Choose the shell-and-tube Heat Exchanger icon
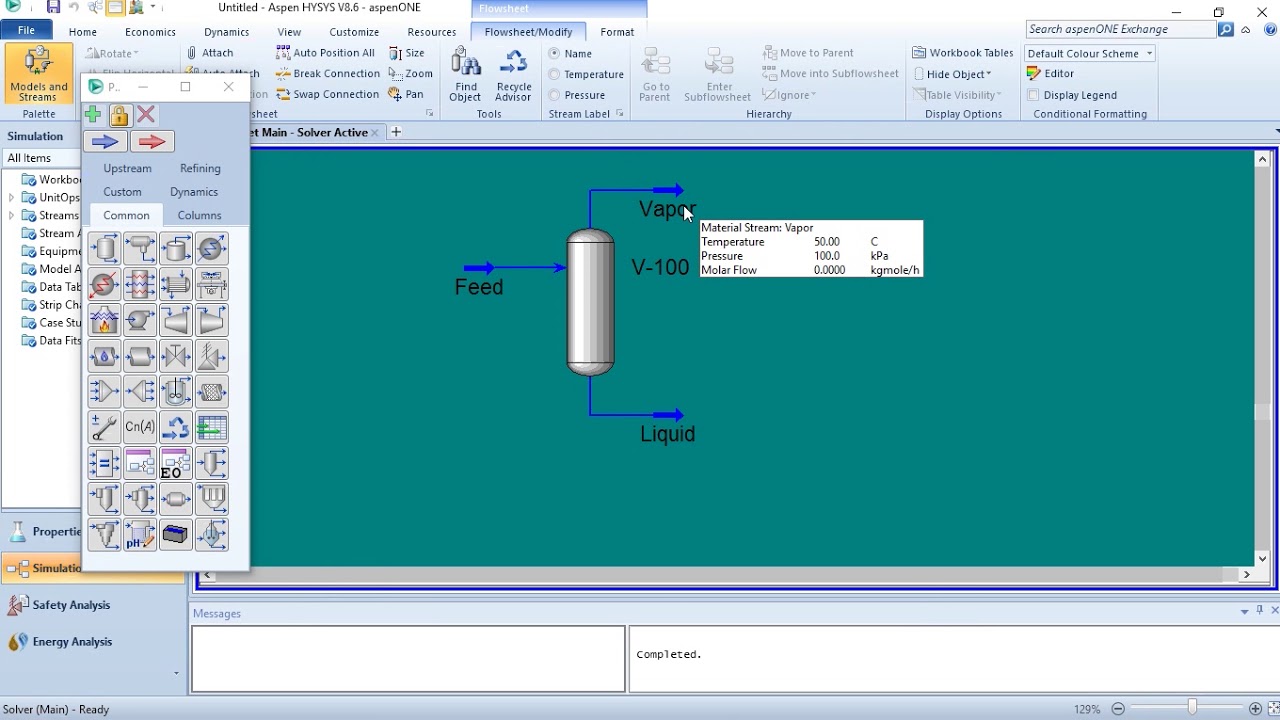 [176, 285]
